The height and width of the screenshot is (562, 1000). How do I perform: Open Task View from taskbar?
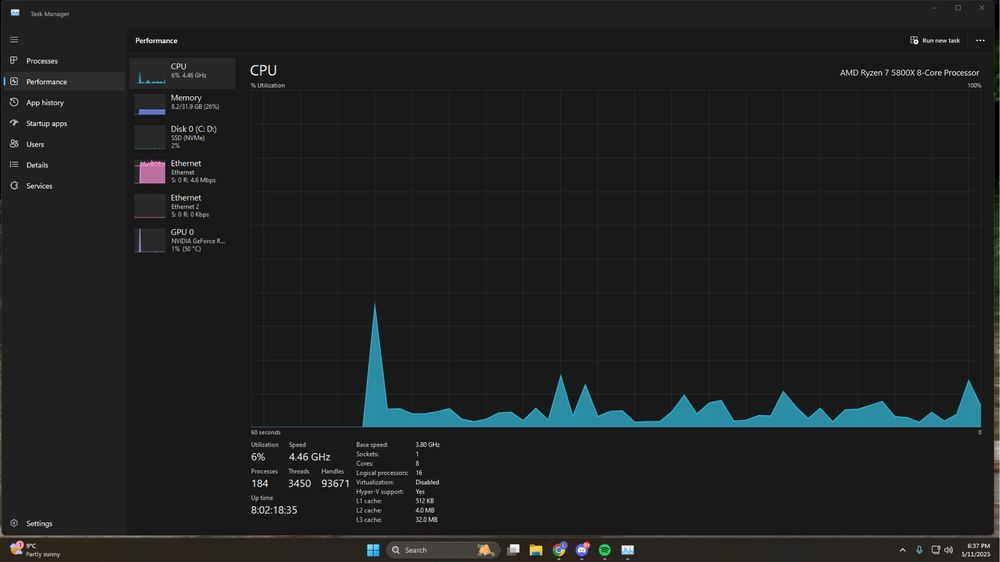pos(513,550)
